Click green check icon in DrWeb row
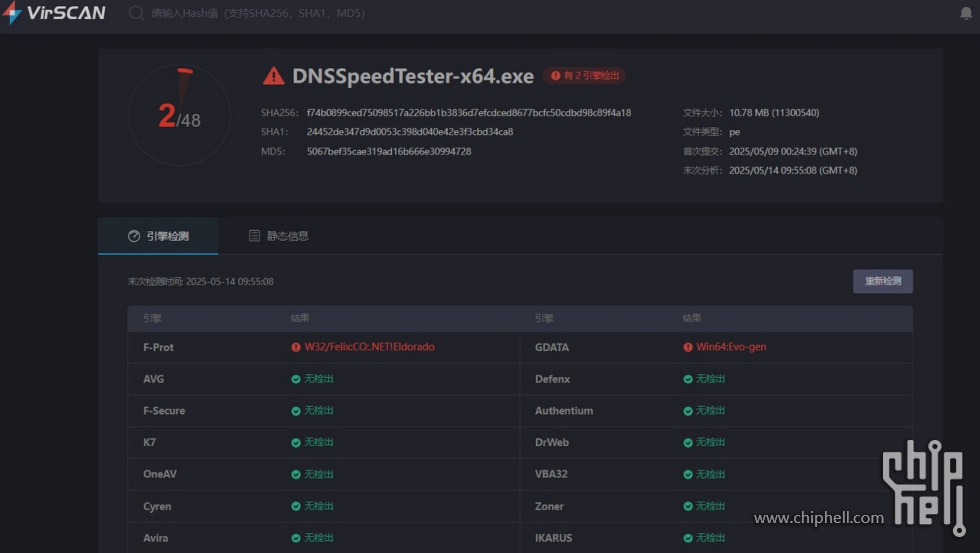The image size is (980, 553). 688,442
